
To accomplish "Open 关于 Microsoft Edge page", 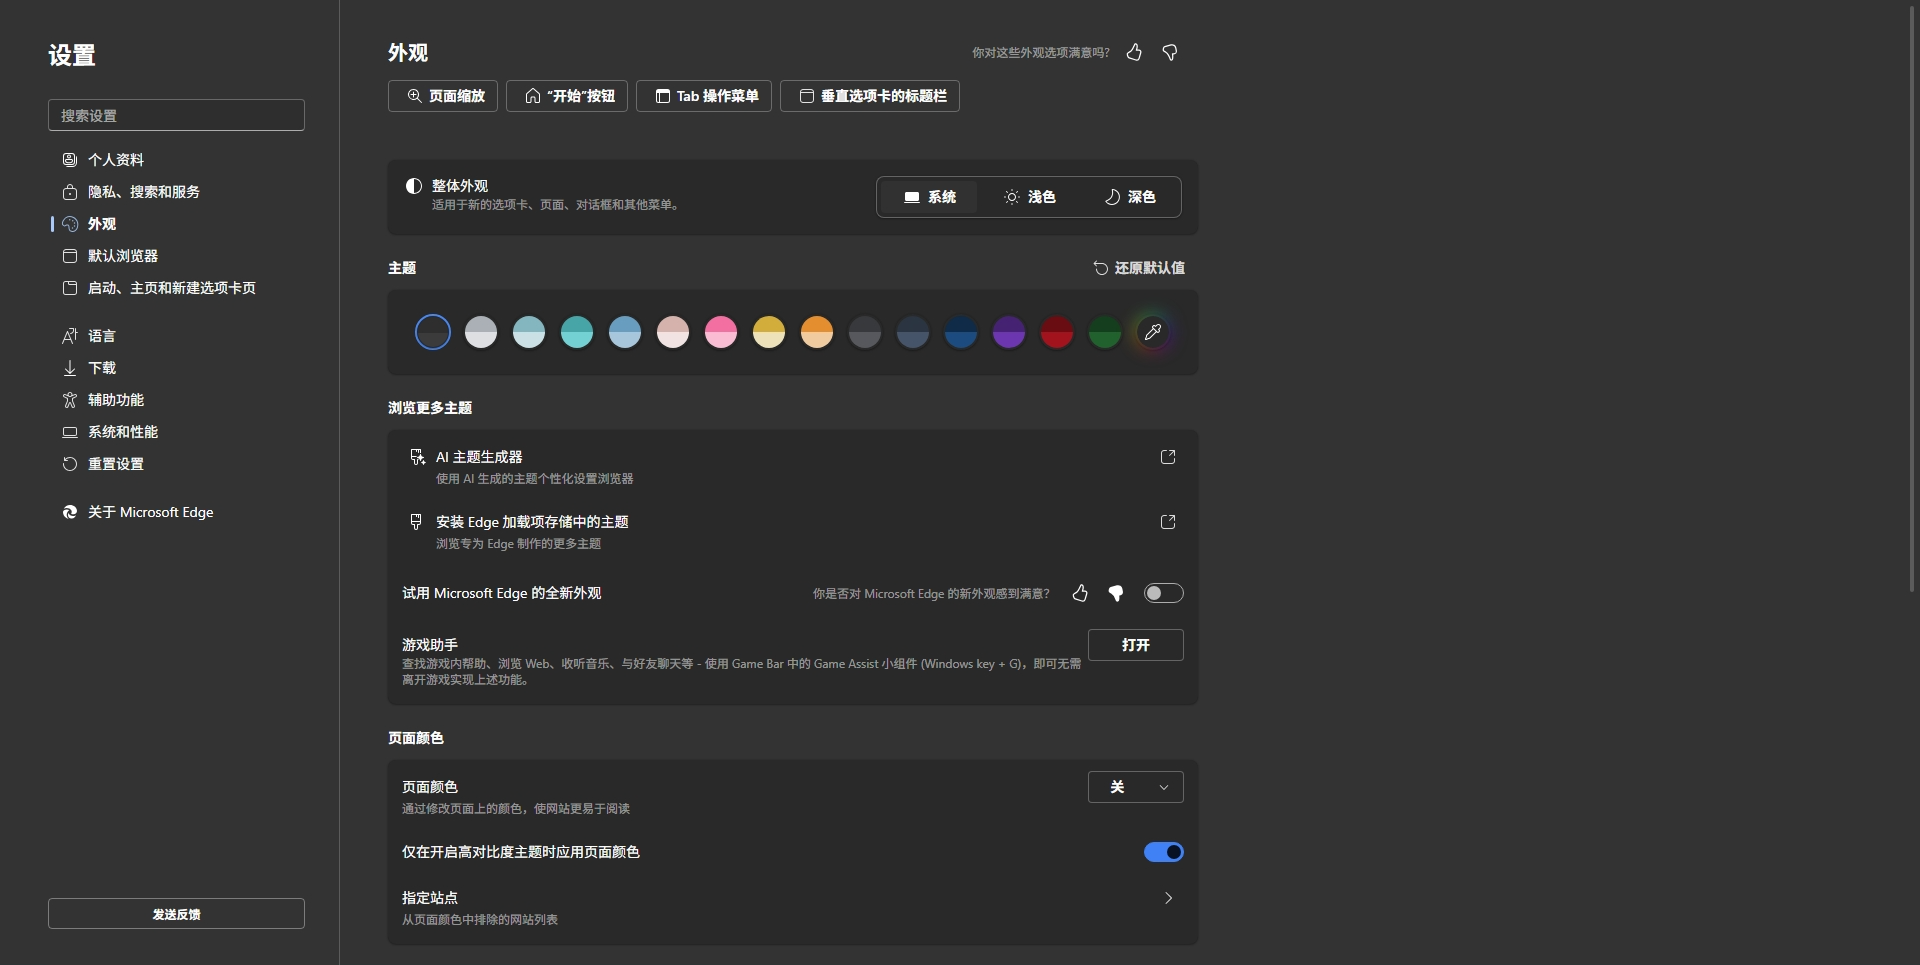I will pyautogui.click(x=151, y=512).
